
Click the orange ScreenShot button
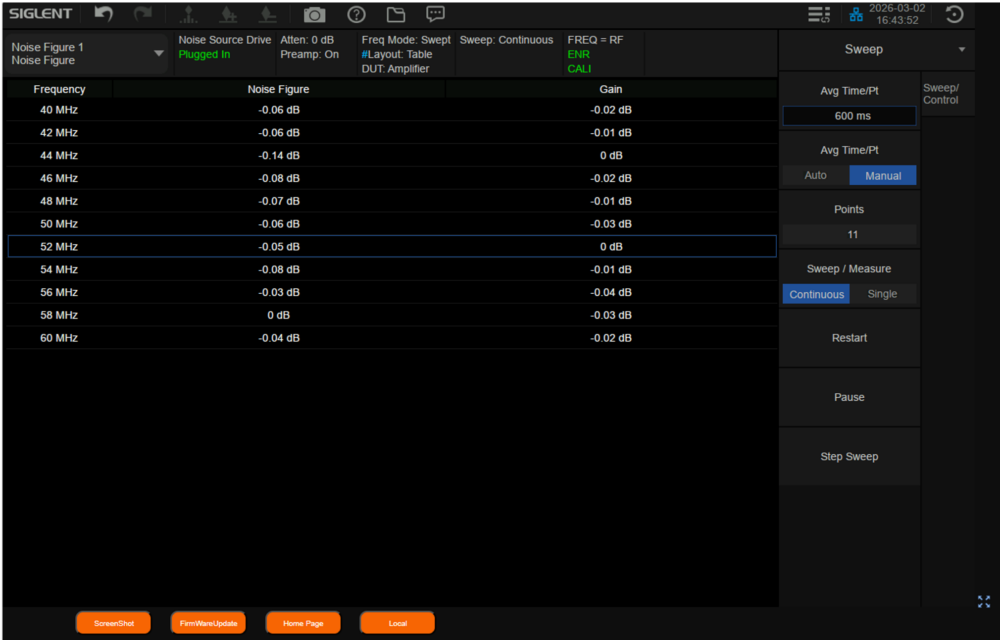tap(113, 623)
